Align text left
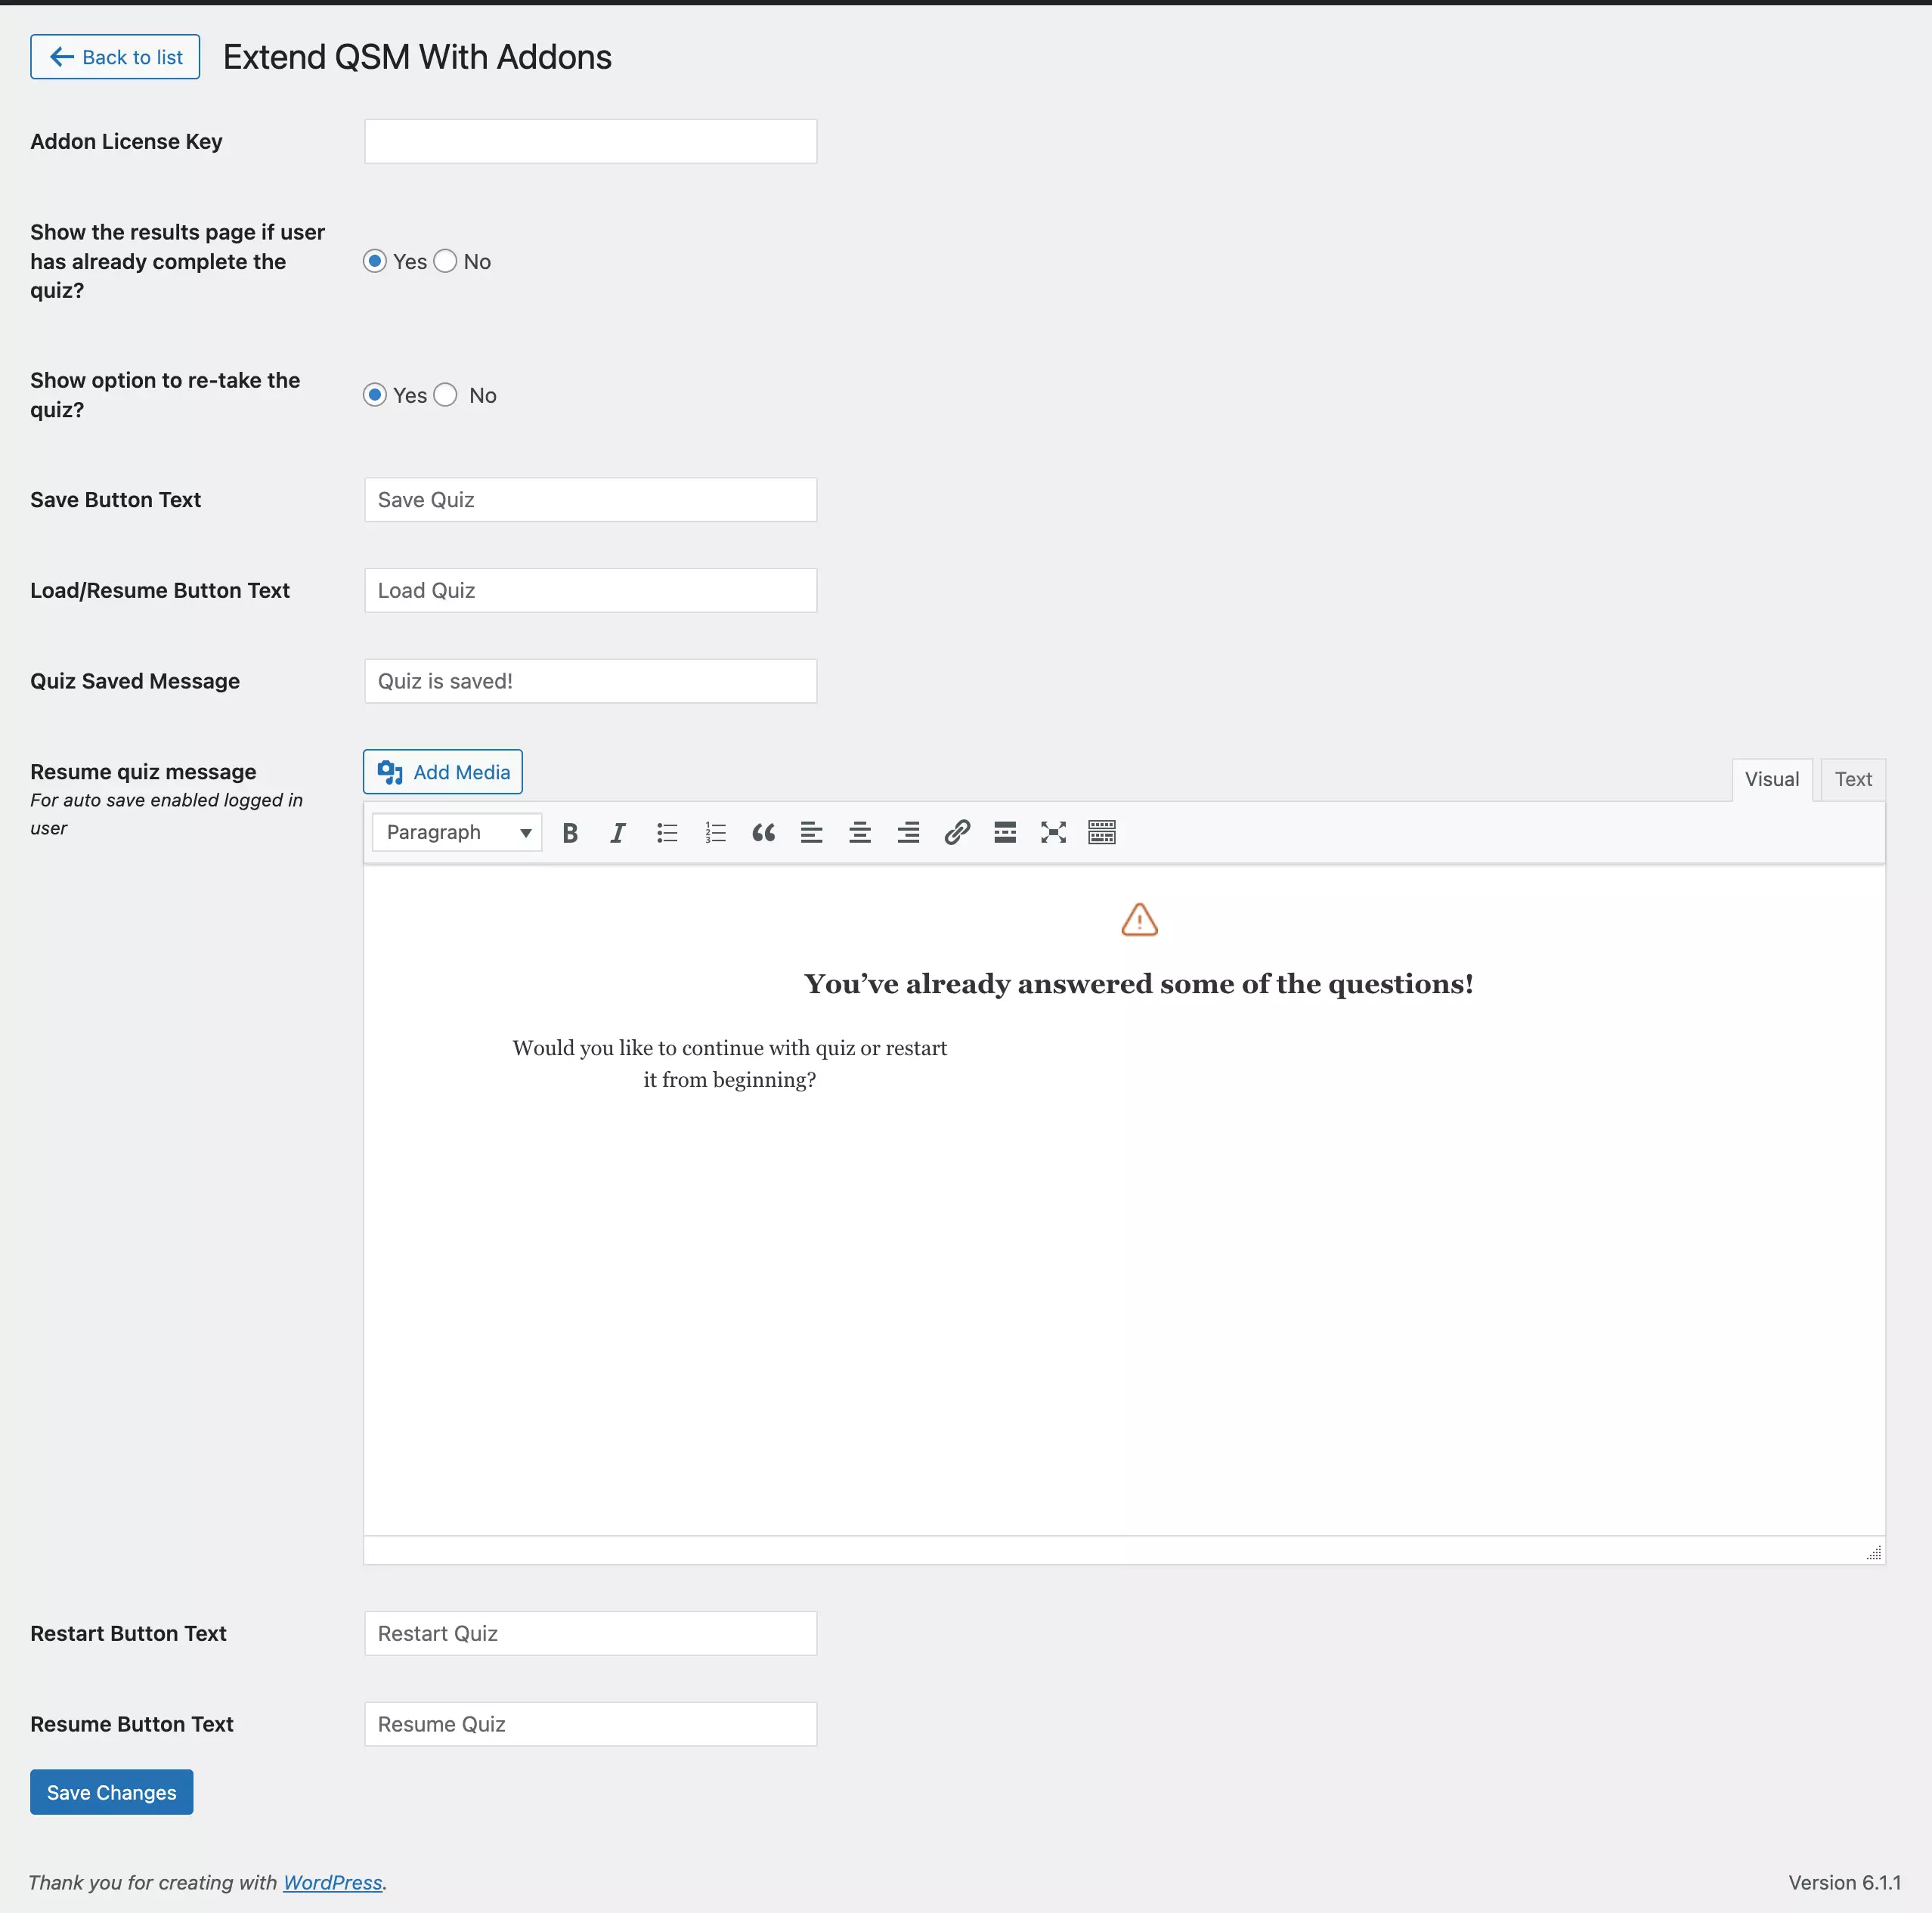1932x1913 pixels. coord(811,832)
